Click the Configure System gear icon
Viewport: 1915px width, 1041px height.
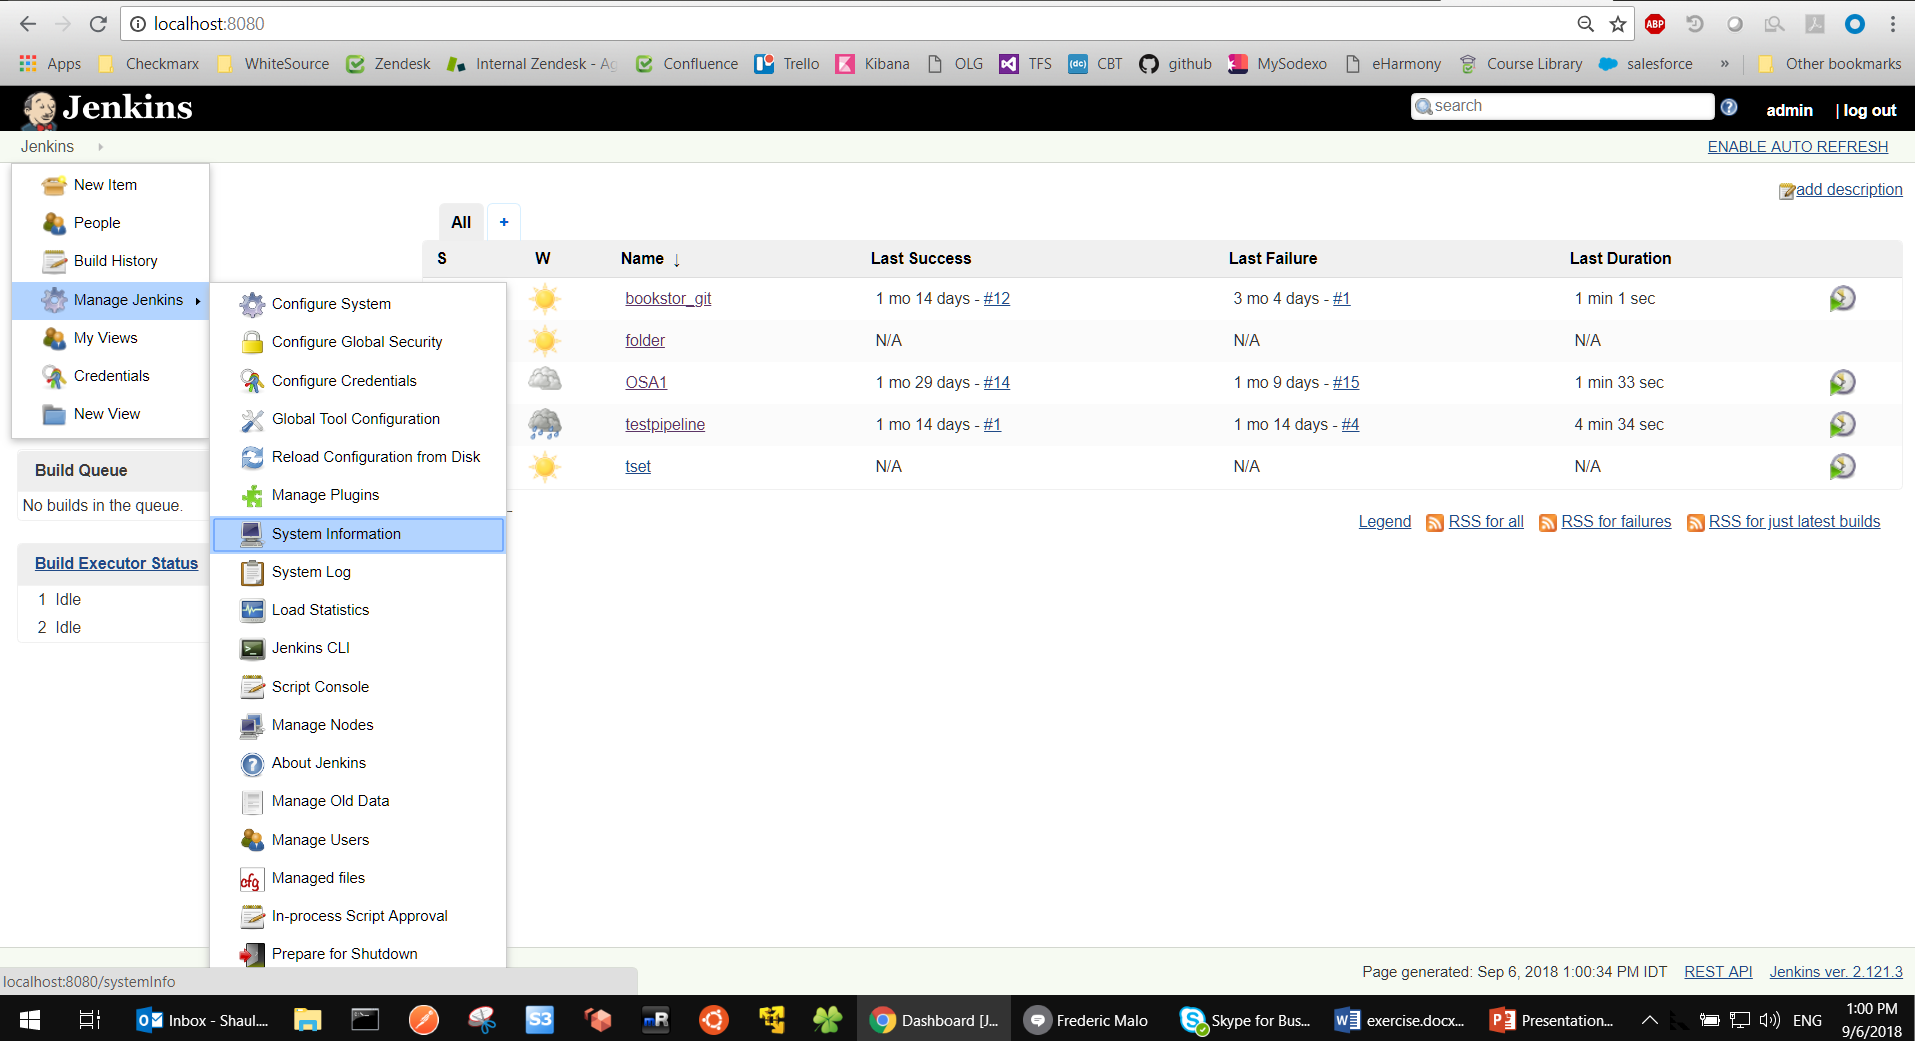coord(252,304)
